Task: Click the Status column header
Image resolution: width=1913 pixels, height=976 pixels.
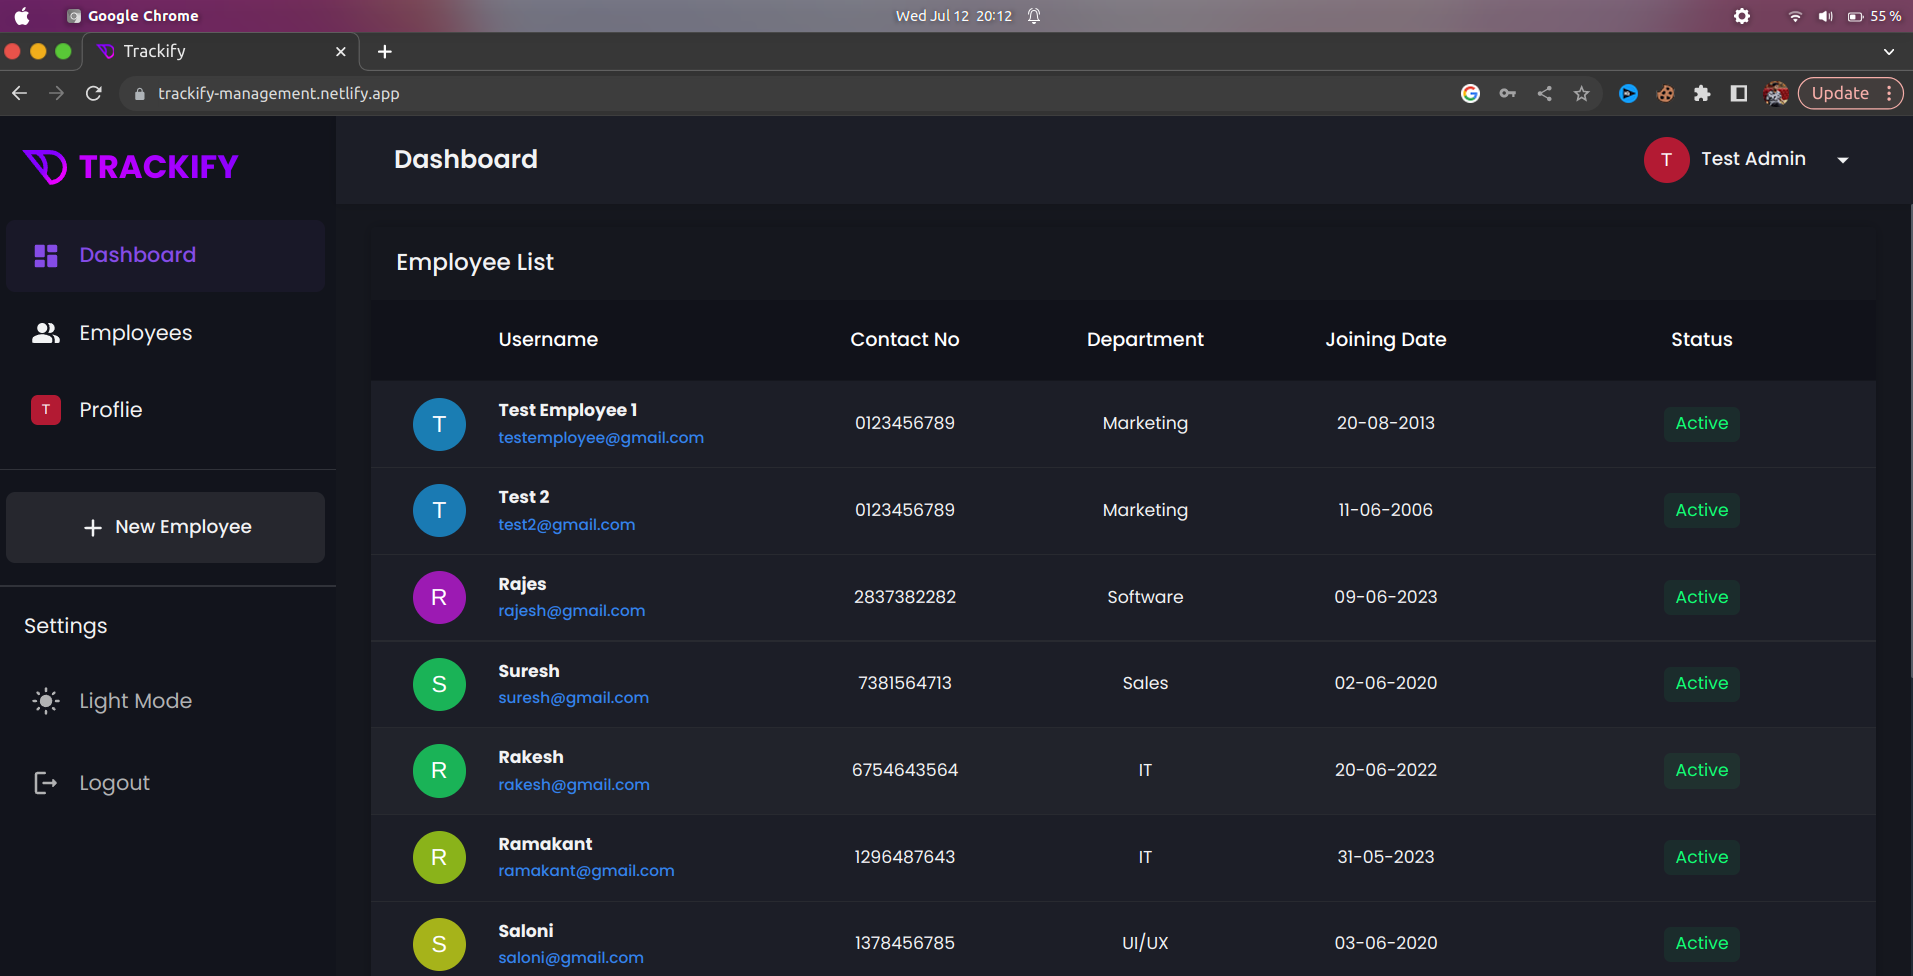Action: (1701, 340)
